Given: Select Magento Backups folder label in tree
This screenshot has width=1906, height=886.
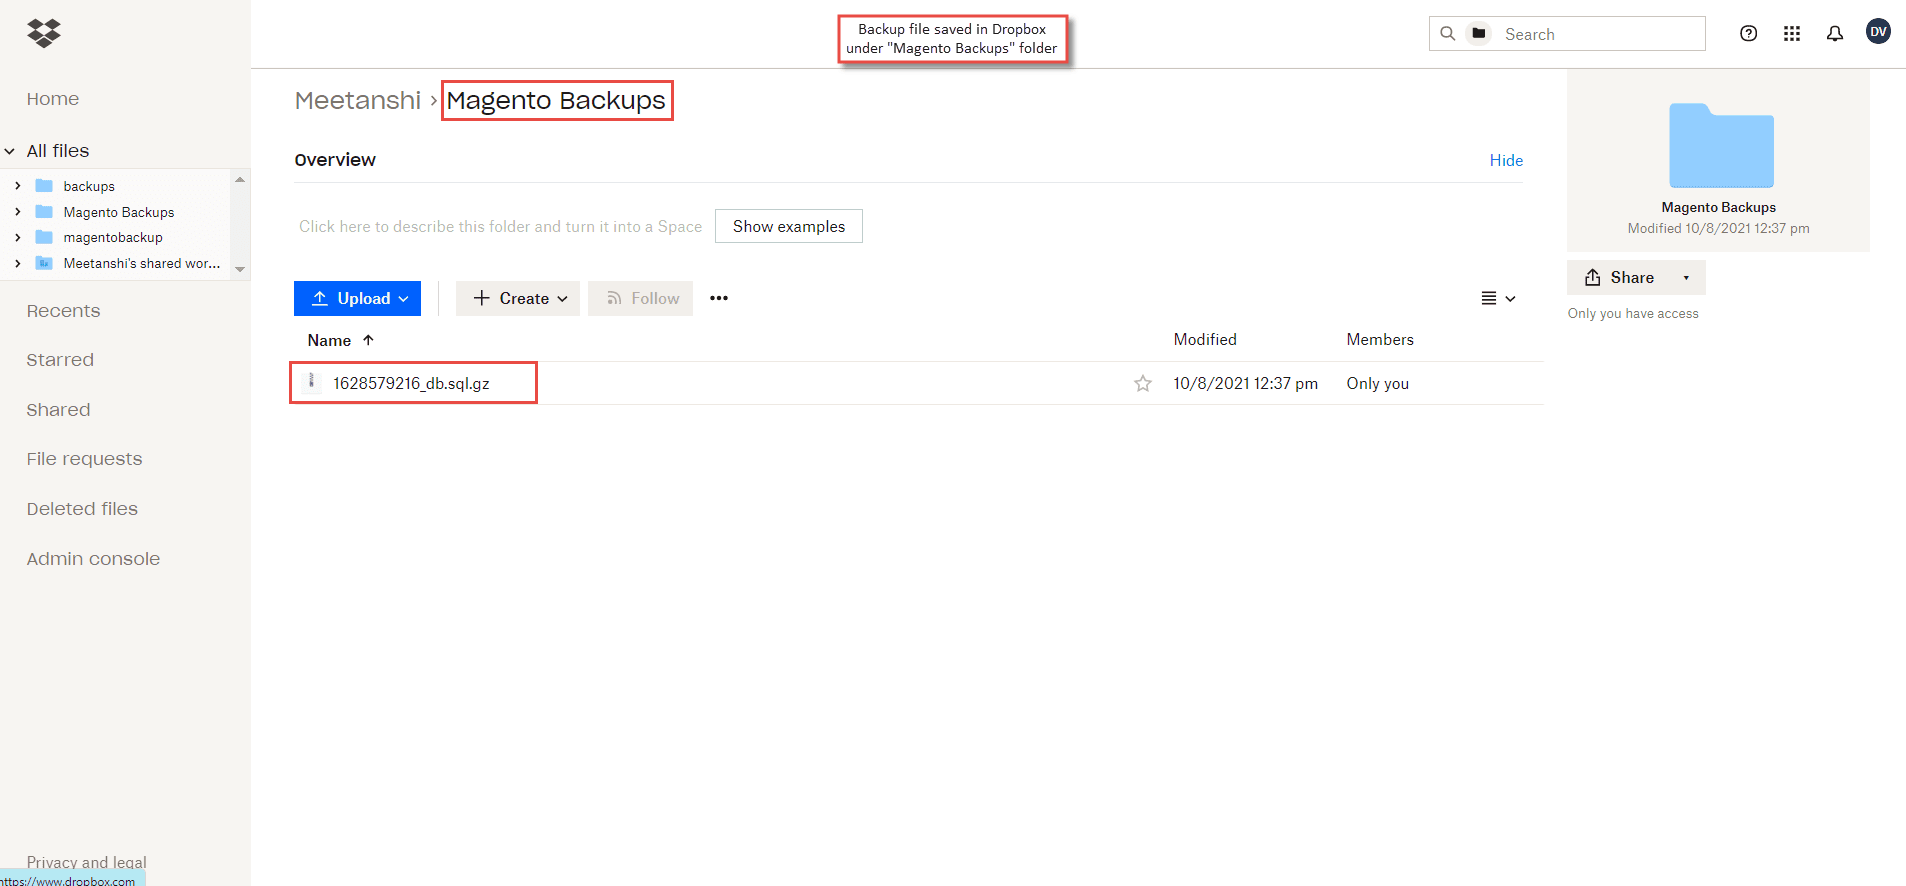Looking at the screenshot, I should 119,212.
